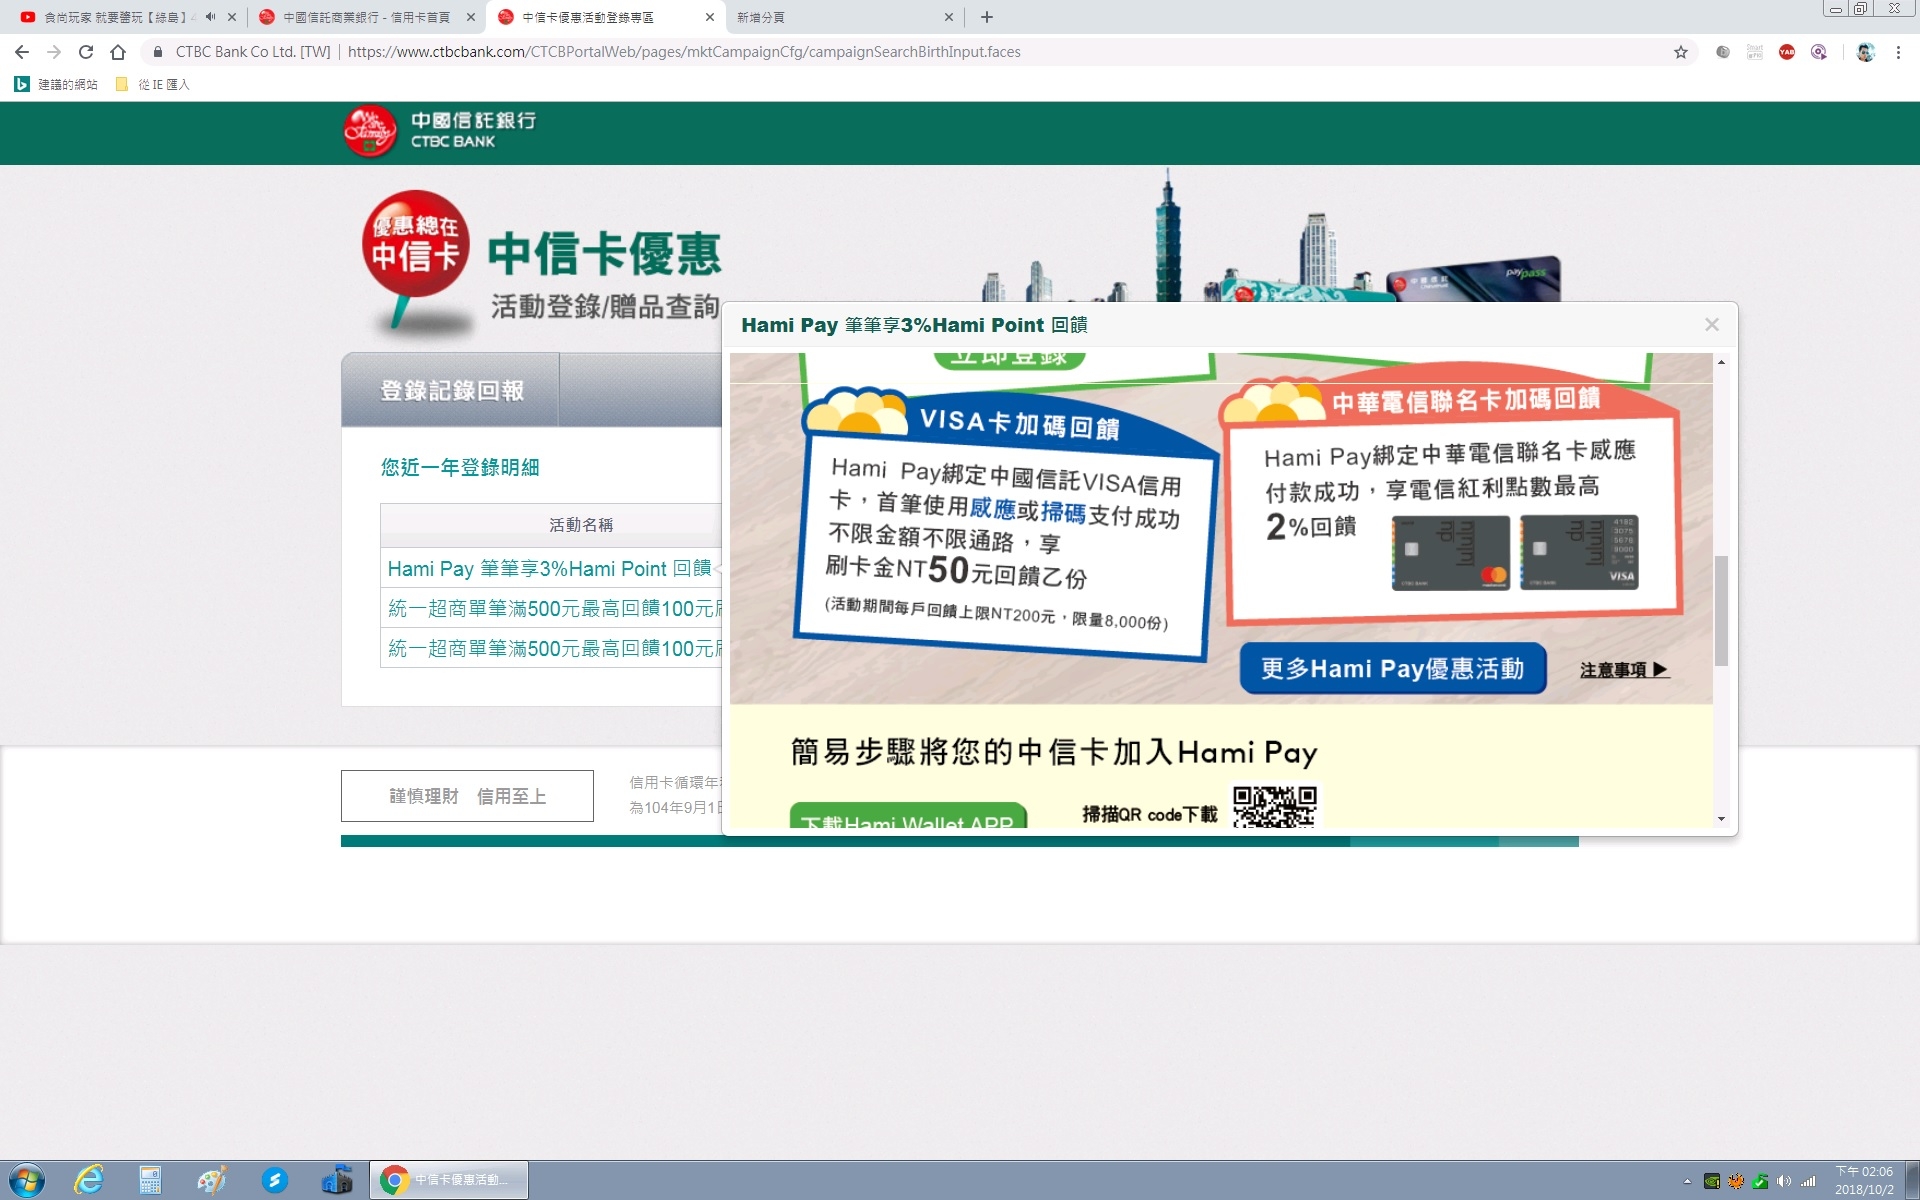
Task: Open the 注意事項 link in popup
Action: click(x=1624, y=670)
